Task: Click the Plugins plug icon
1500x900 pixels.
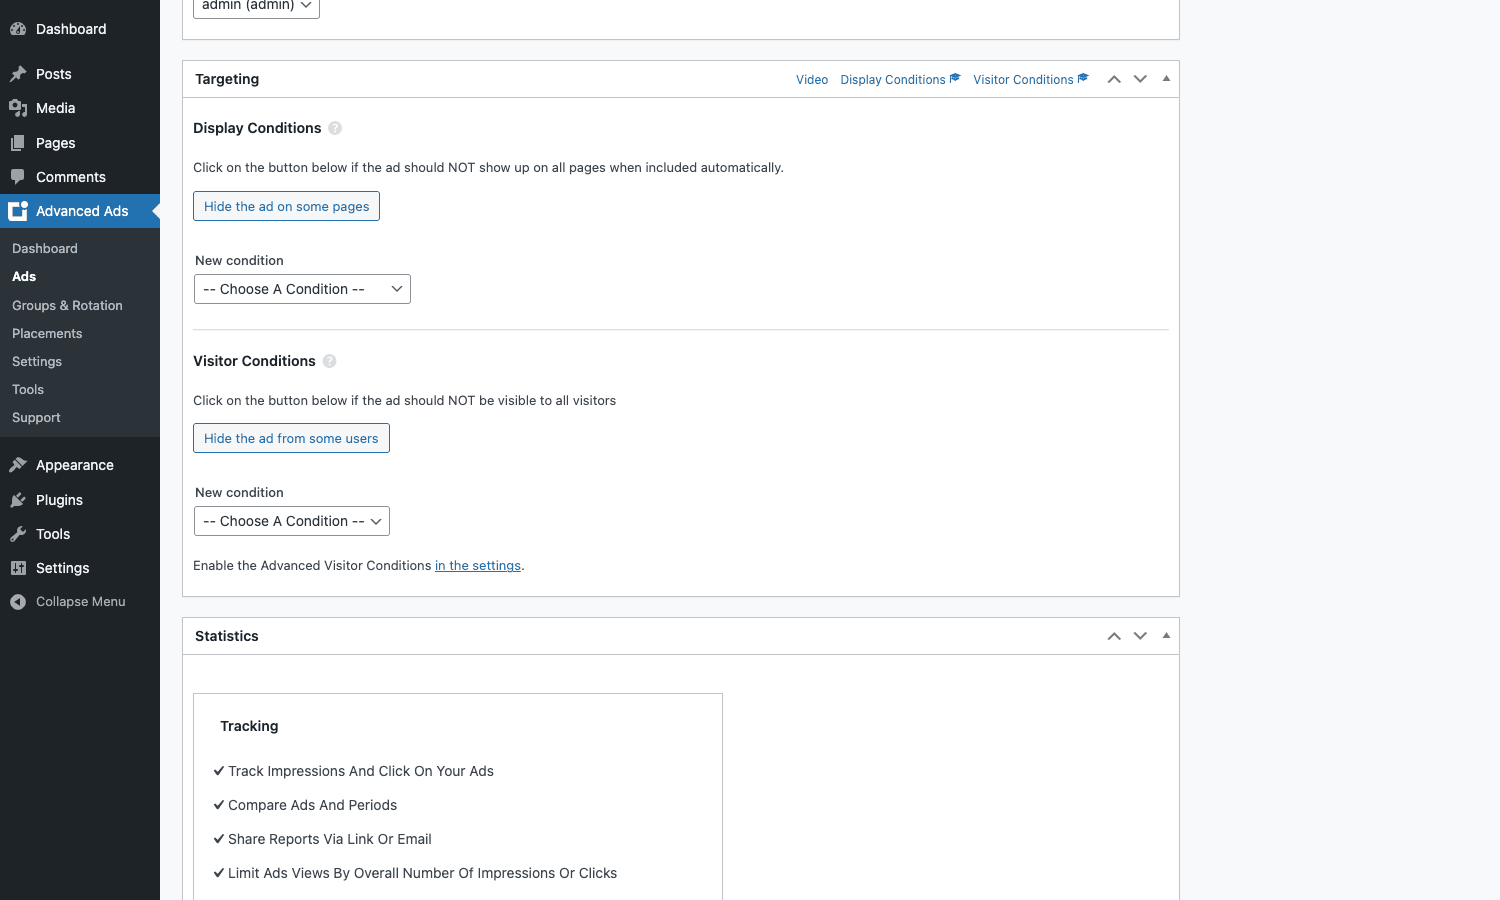Action: (x=18, y=500)
